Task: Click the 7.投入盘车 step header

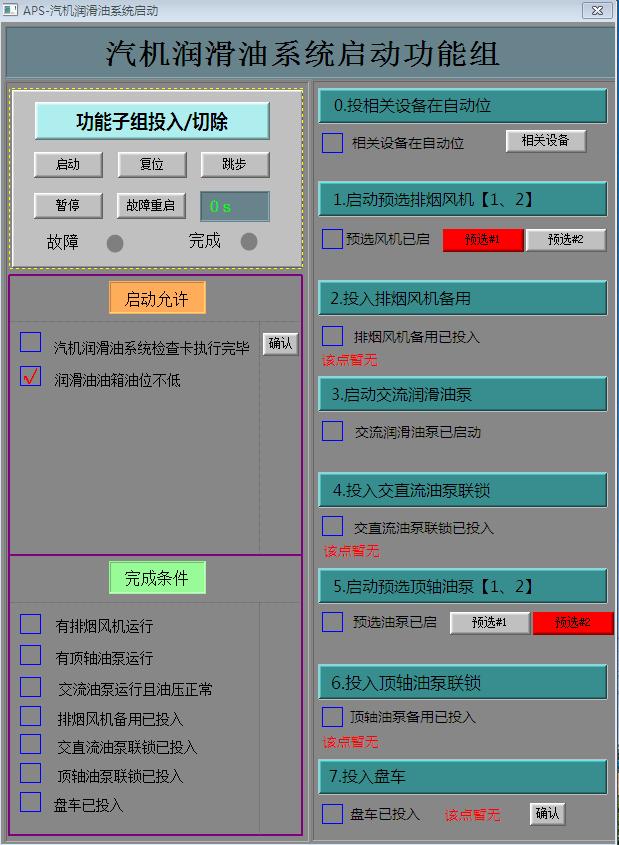Action: (x=462, y=777)
